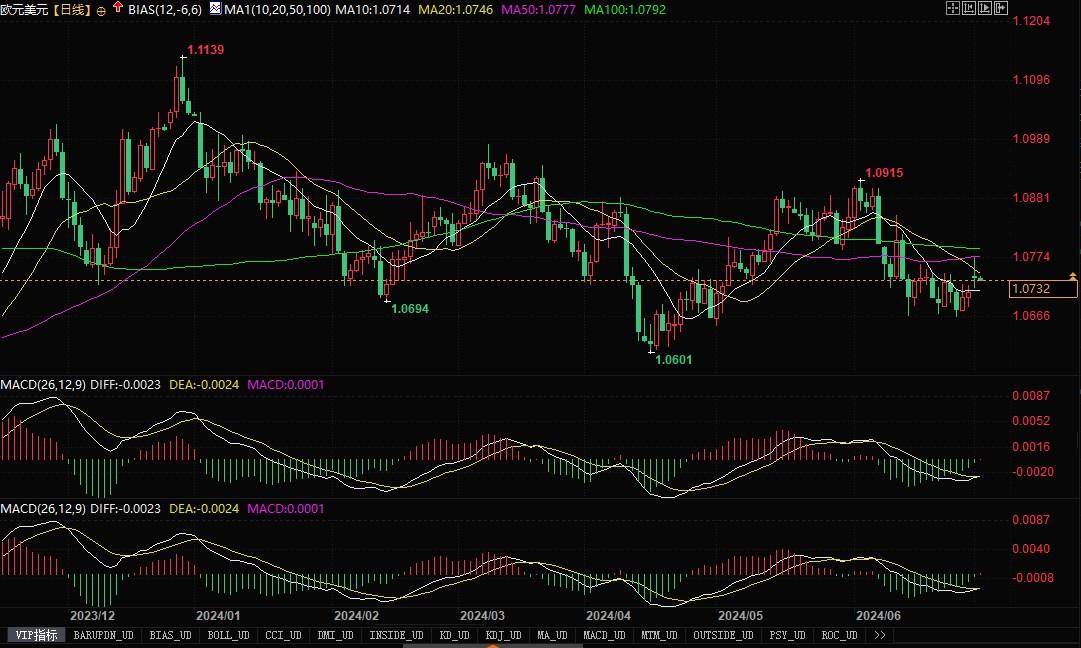Click the red up-arrow icon before BIAS
Screen dimensions: 1081x648
coord(118,9)
